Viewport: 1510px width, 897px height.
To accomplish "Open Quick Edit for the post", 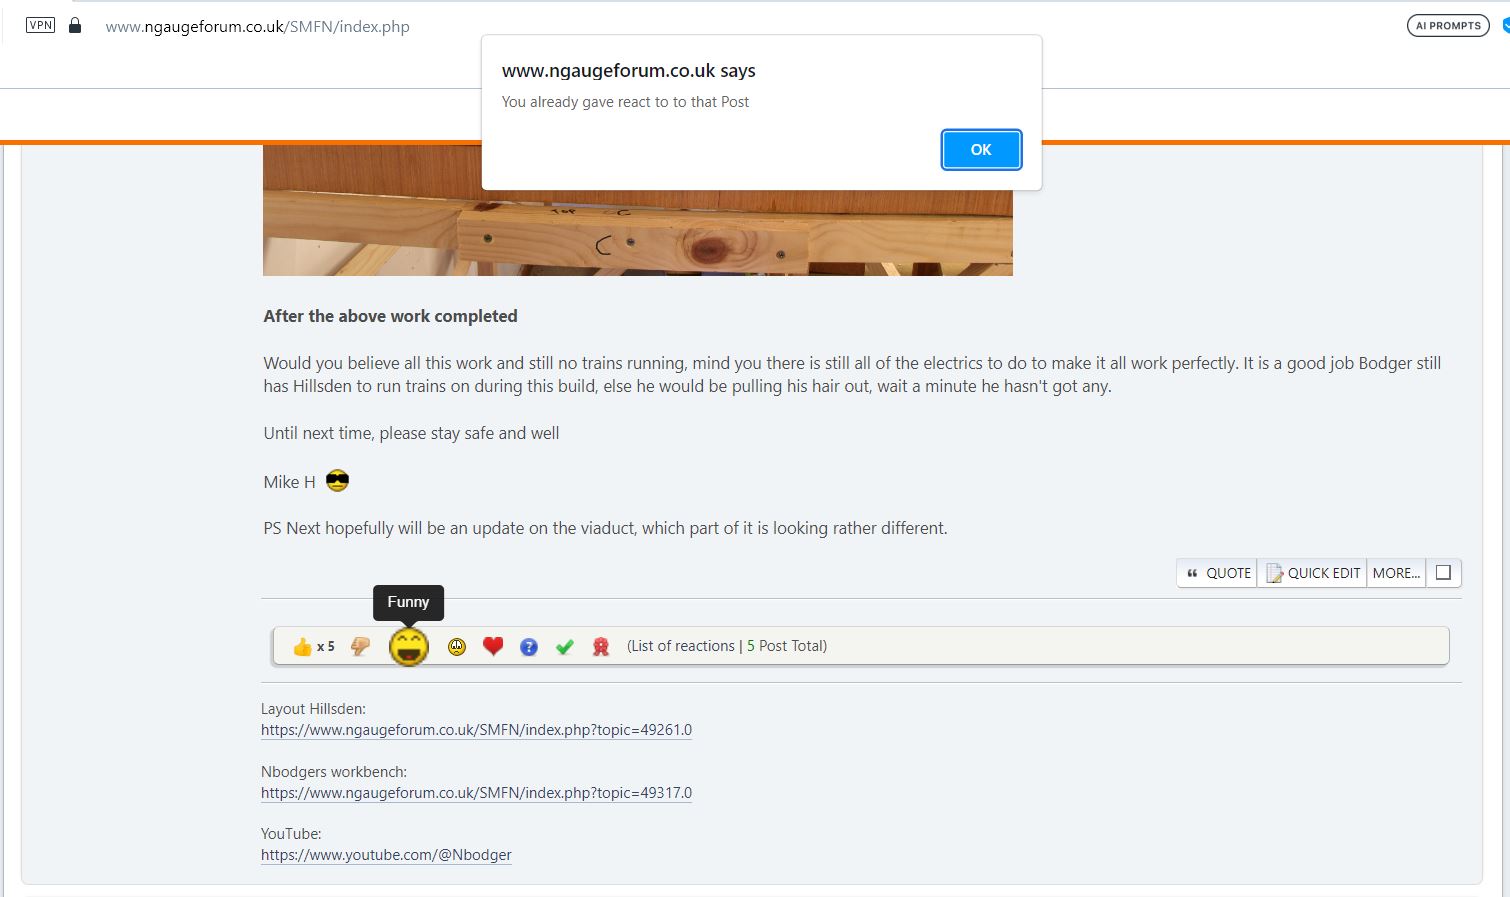I will coord(1313,573).
